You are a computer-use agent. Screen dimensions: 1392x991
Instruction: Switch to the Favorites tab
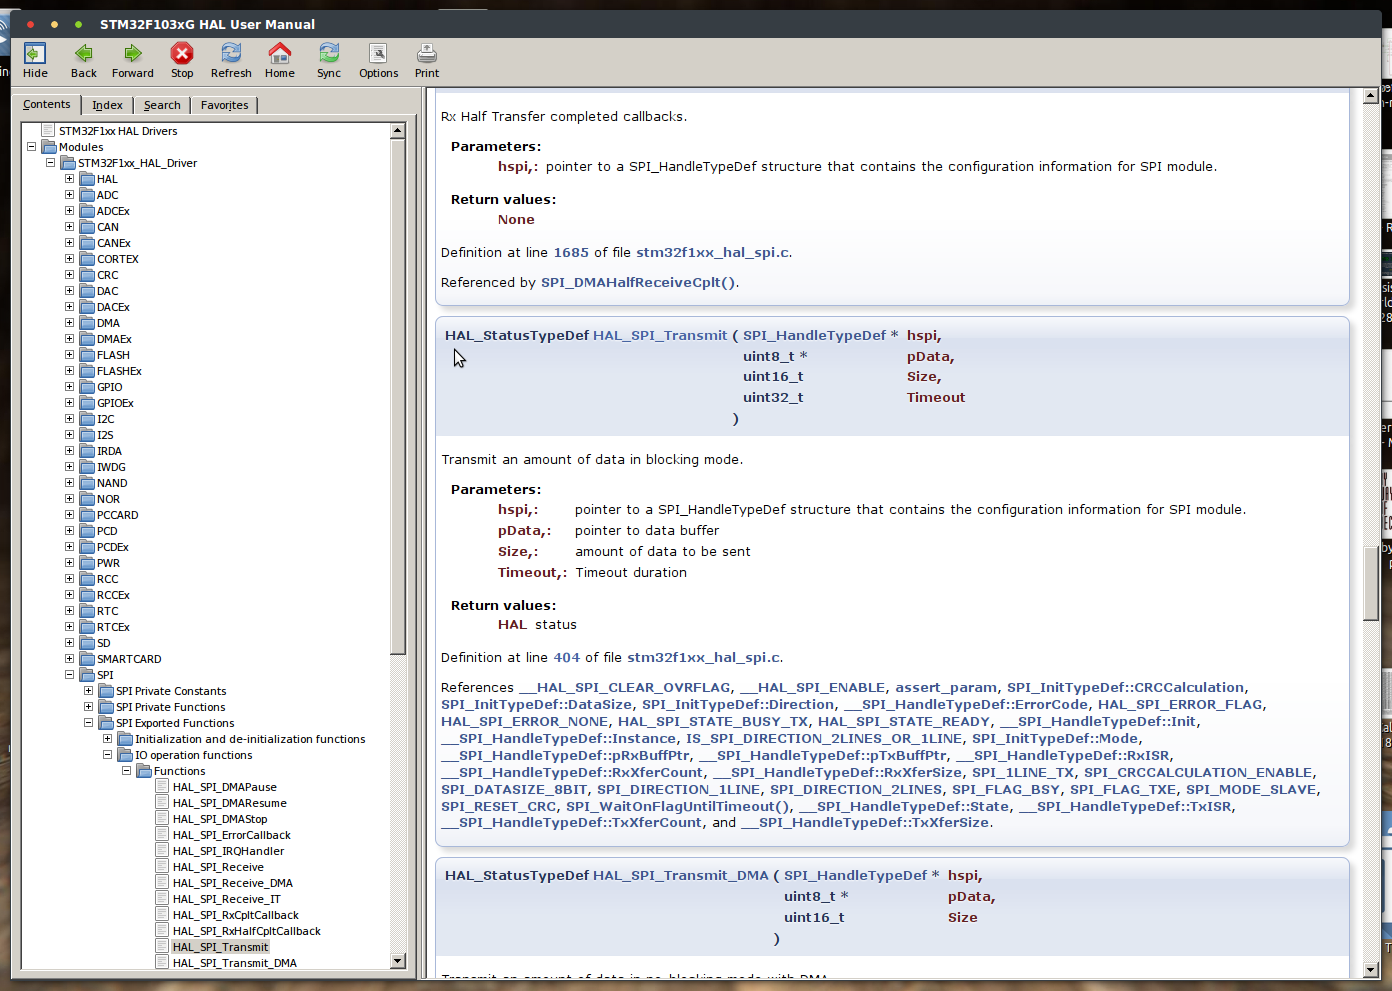pyautogui.click(x=224, y=105)
